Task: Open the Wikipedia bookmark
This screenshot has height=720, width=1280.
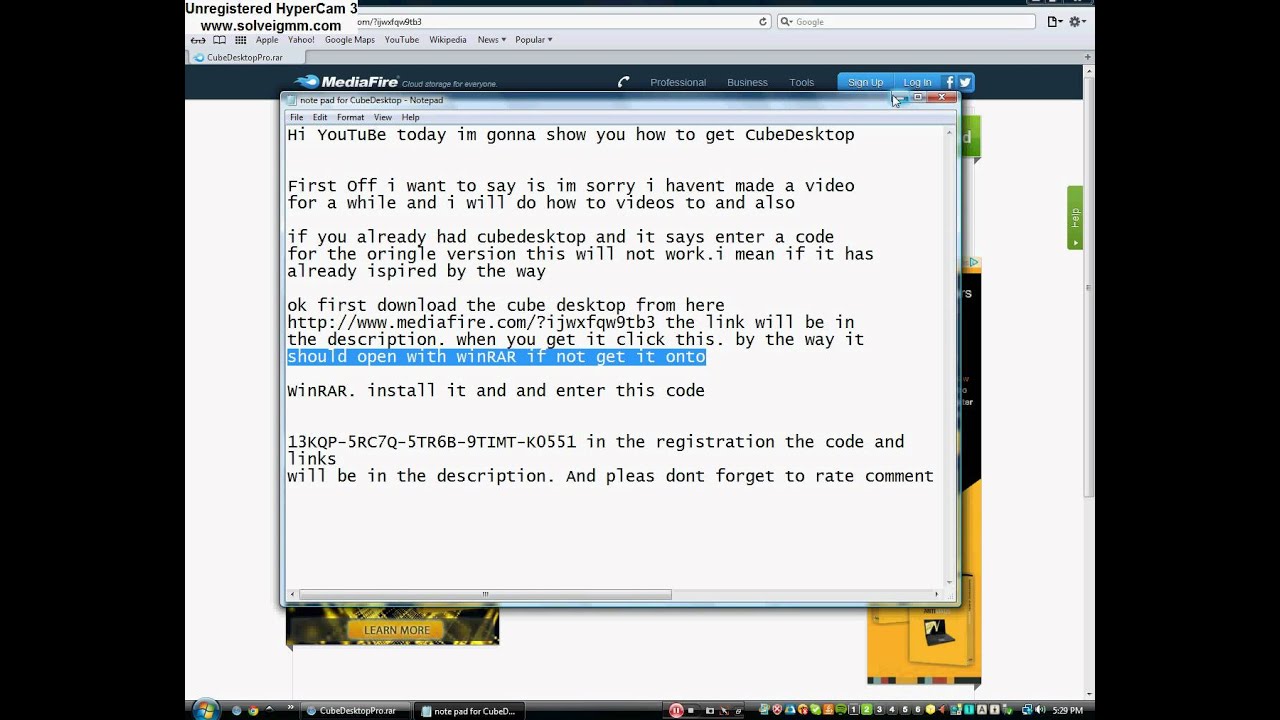Action: 448,40
